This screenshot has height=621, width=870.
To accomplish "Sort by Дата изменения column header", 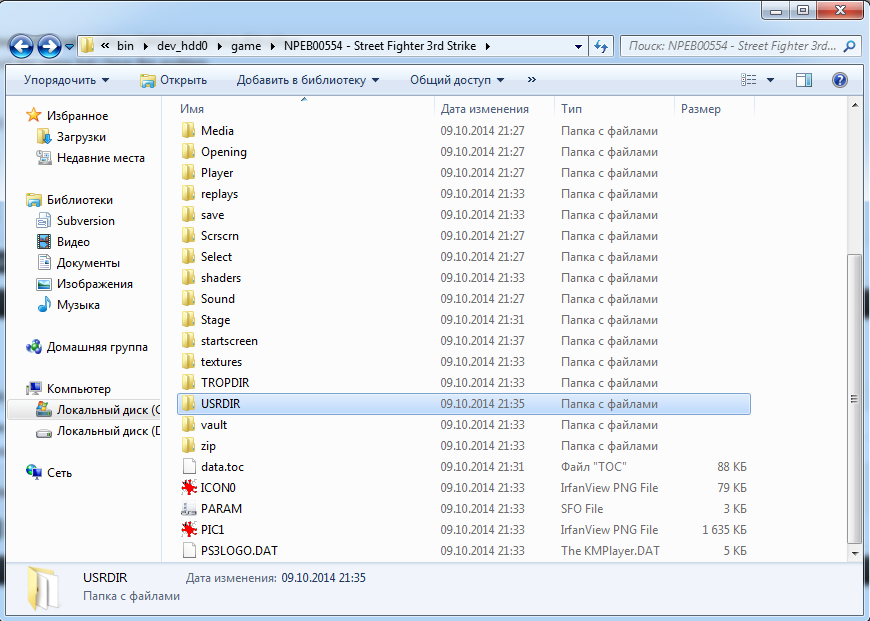I will point(484,109).
